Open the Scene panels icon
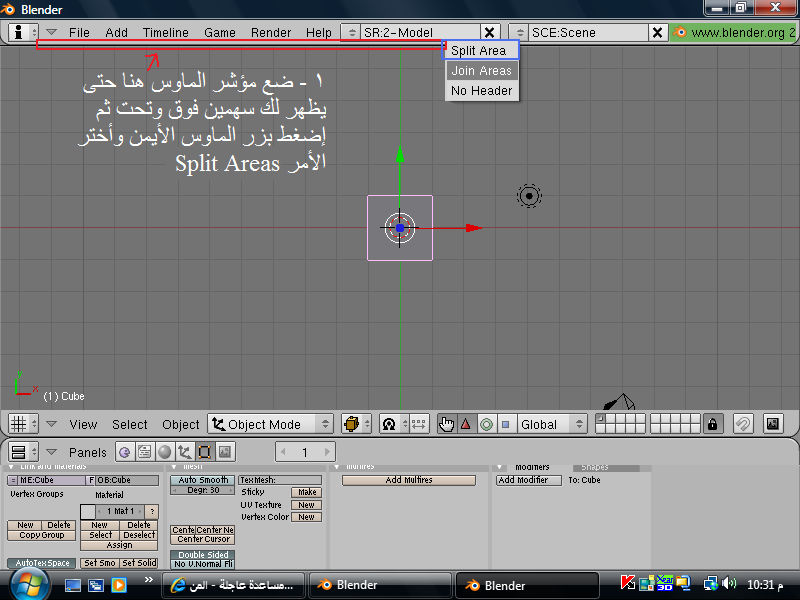 pyautogui.click(x=224, y=452)
